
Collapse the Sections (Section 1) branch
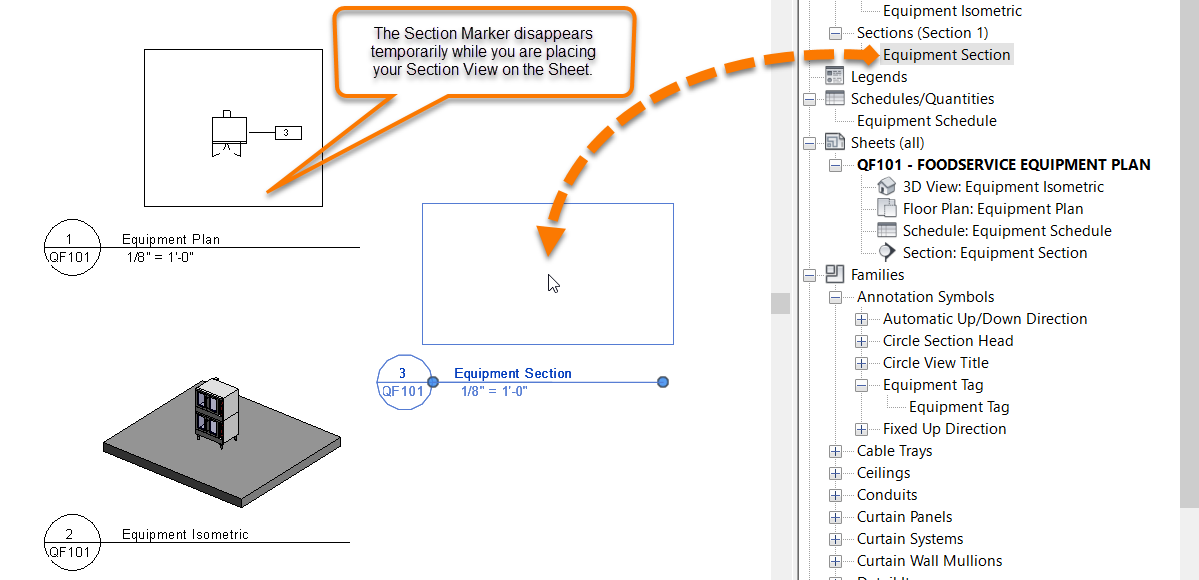(x=835, y=32)
